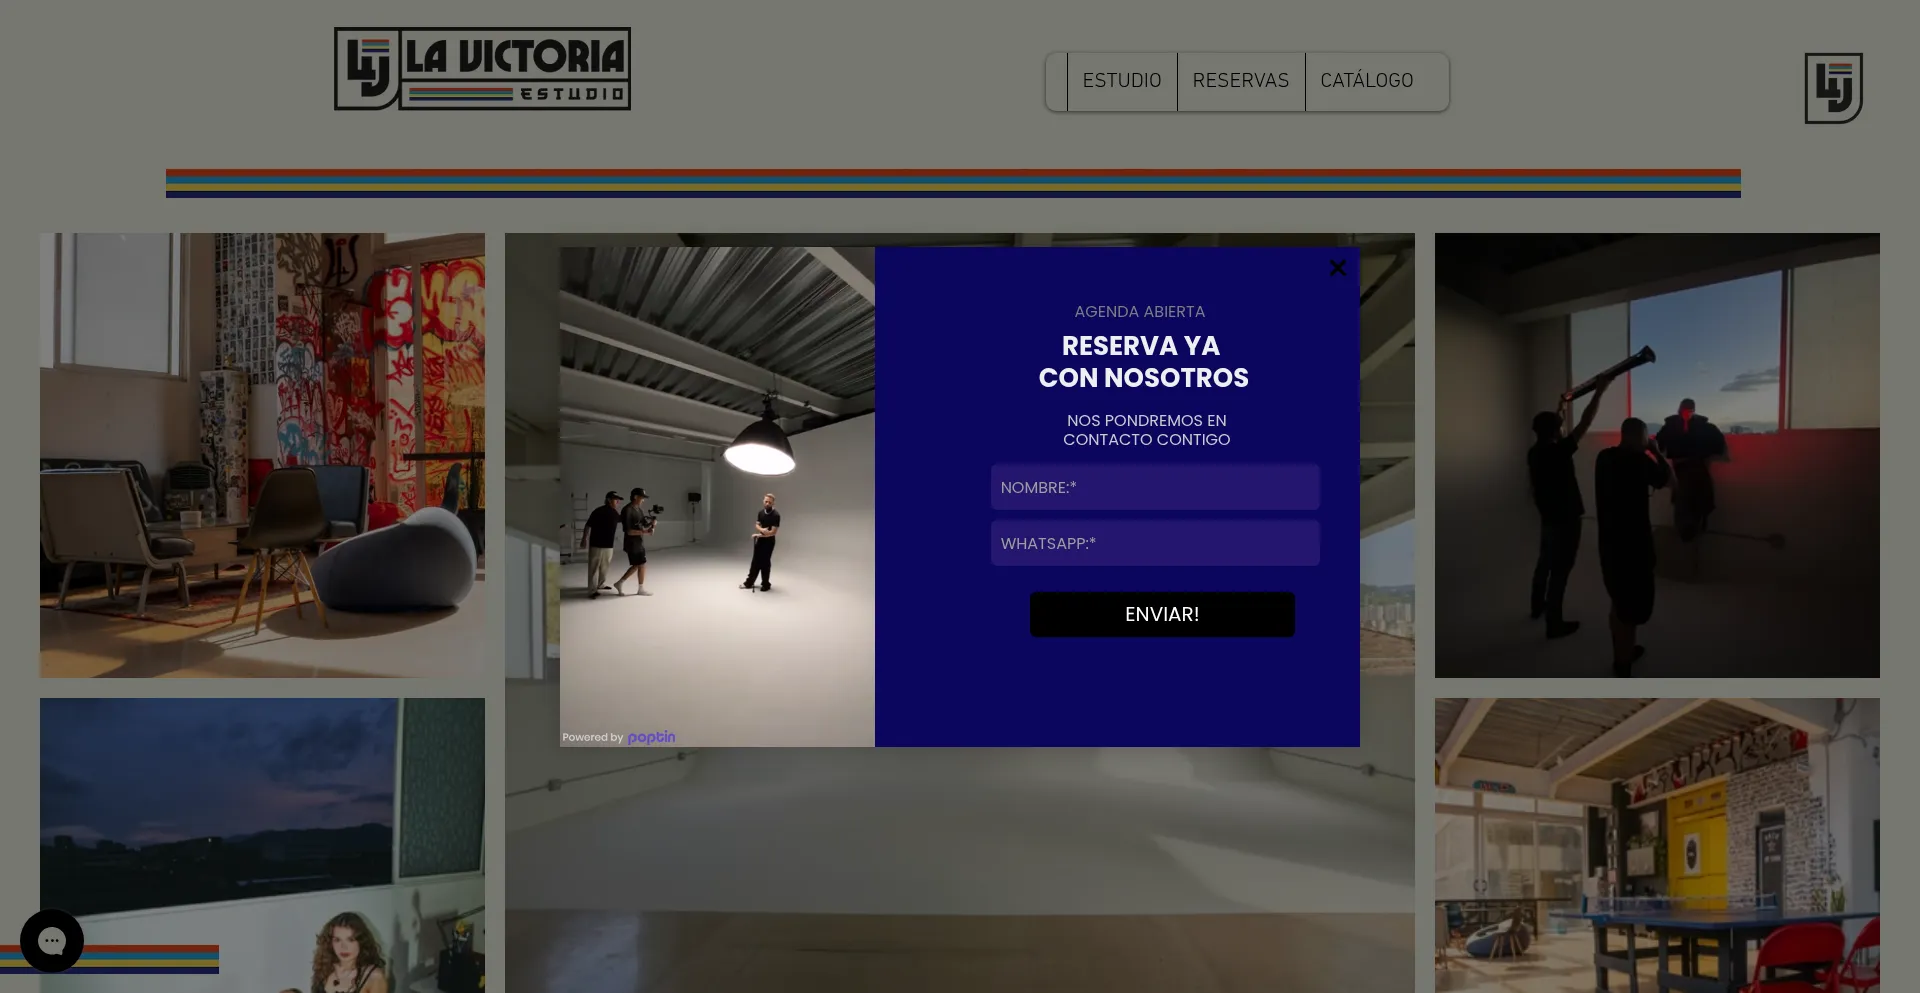Follow the Powered by poptin link
1920x993 pixels.
coord(619,737)
